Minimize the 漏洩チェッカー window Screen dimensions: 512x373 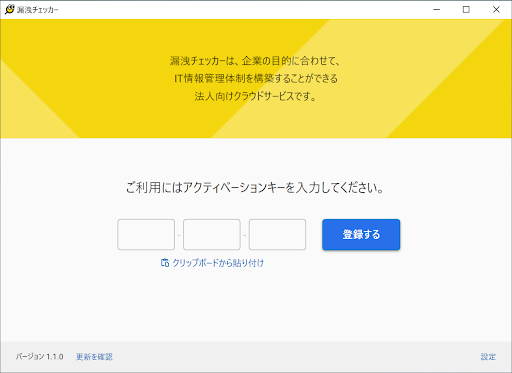point(436,9)
